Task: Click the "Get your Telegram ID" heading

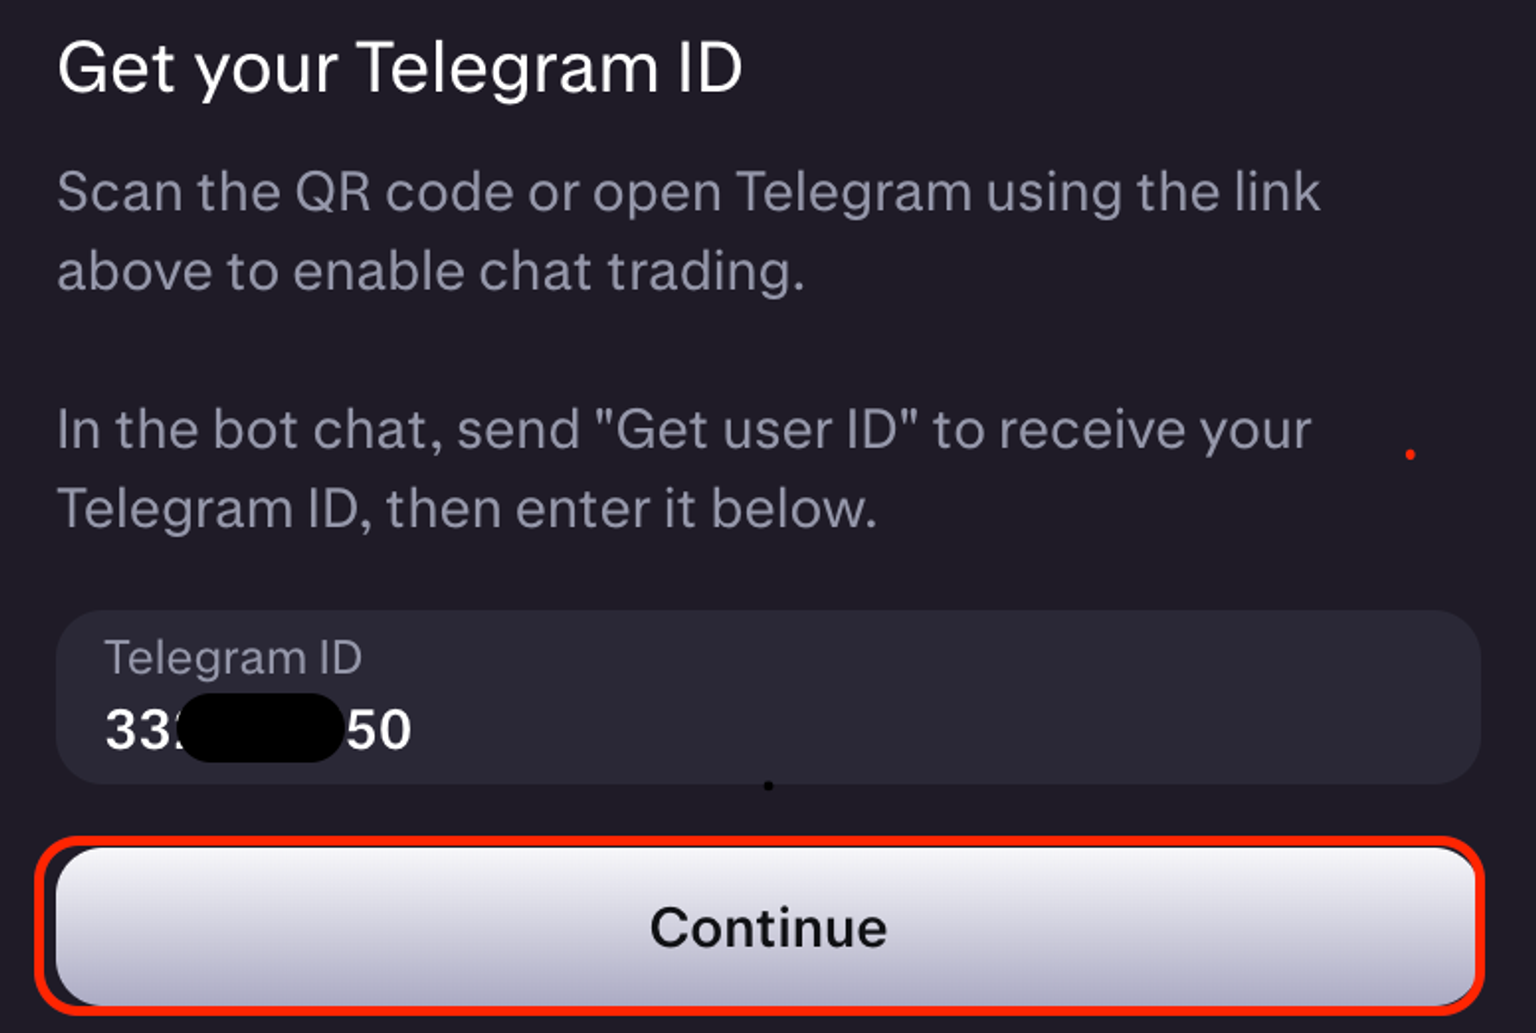Action: (400, 68)
